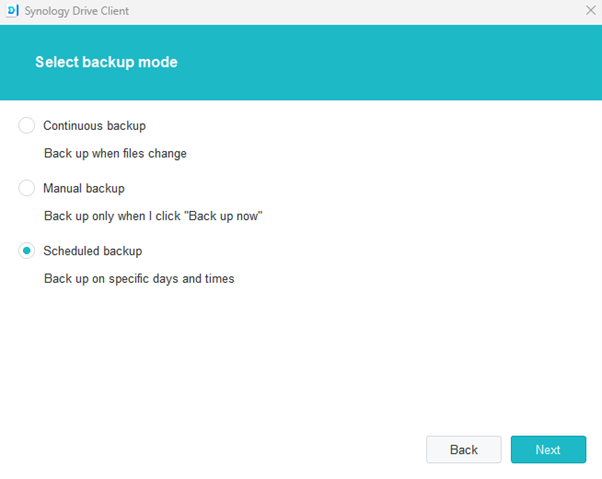Image resolution: width=602 pixels, height=479 pixels.
Task: Click the "Scheduled backup" label text
Action: point(92,250)
